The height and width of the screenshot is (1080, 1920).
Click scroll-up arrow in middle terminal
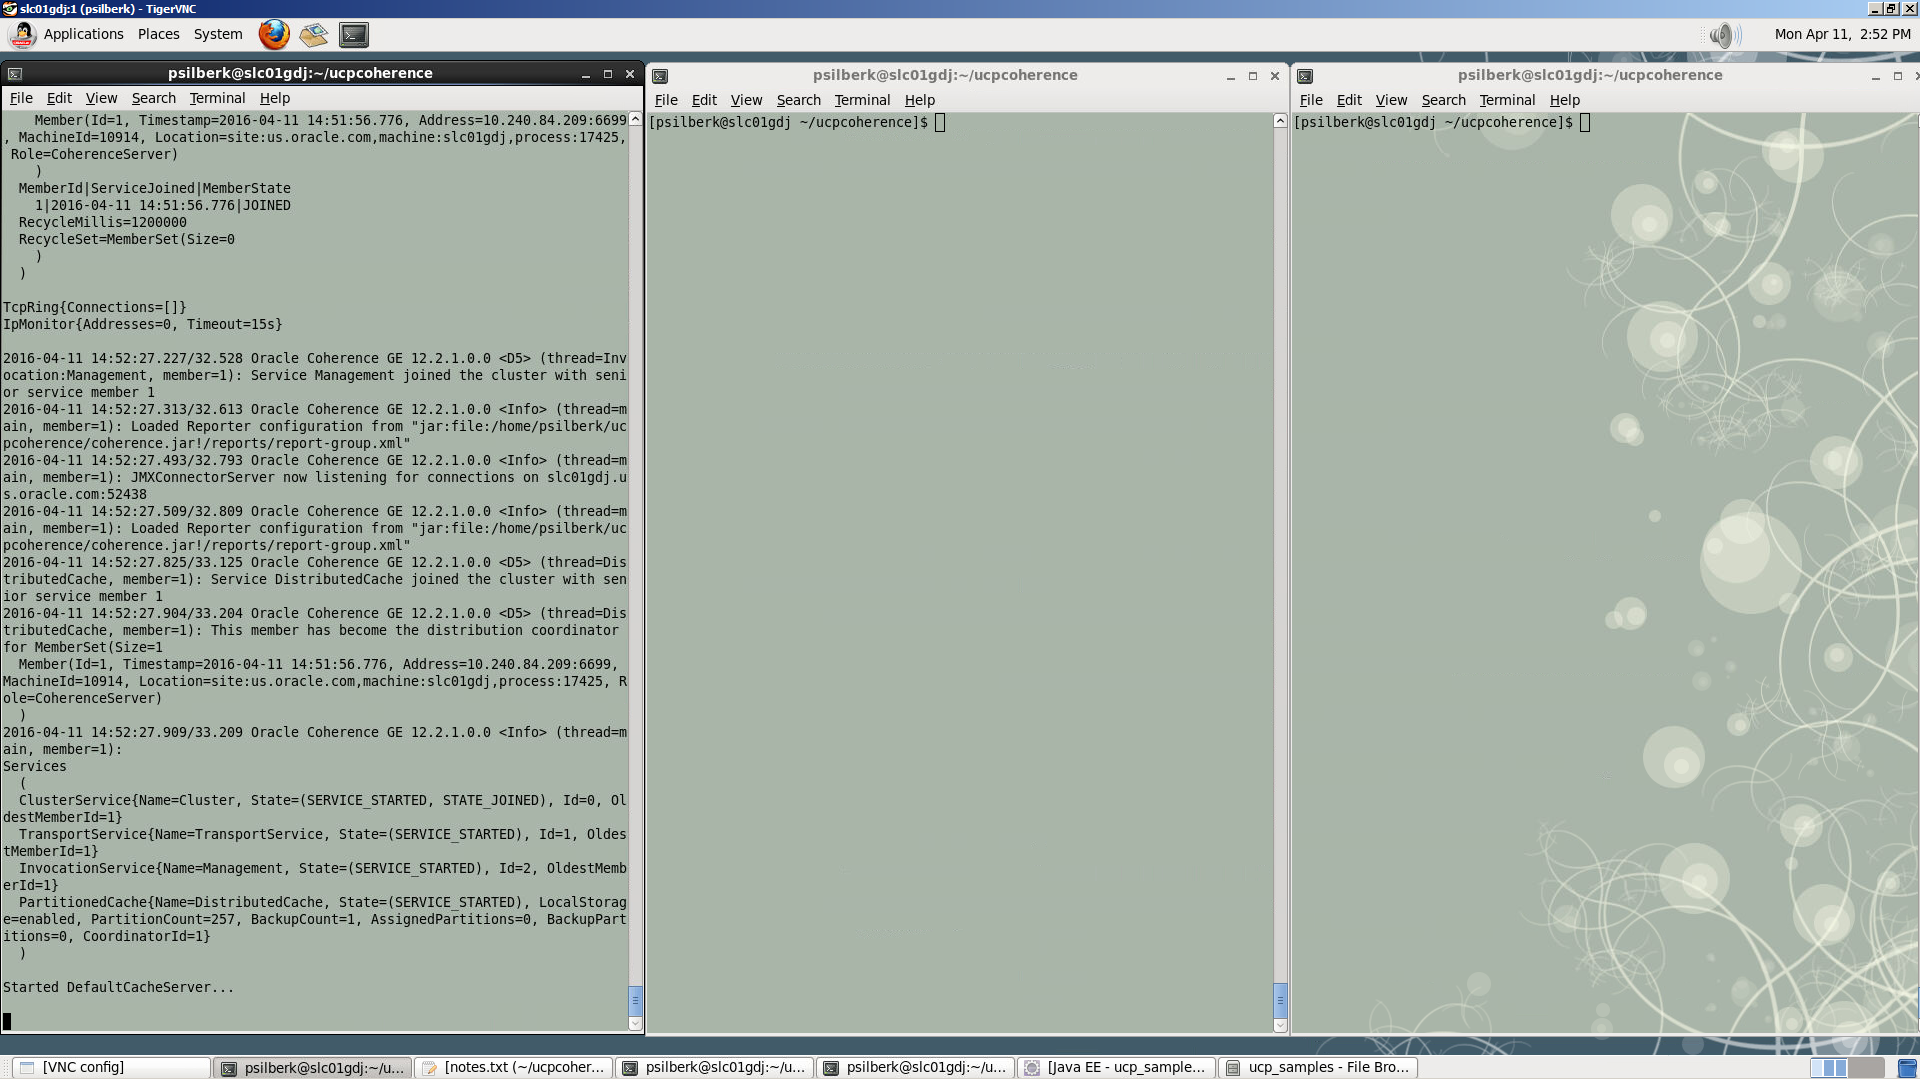click(1280, 121)
